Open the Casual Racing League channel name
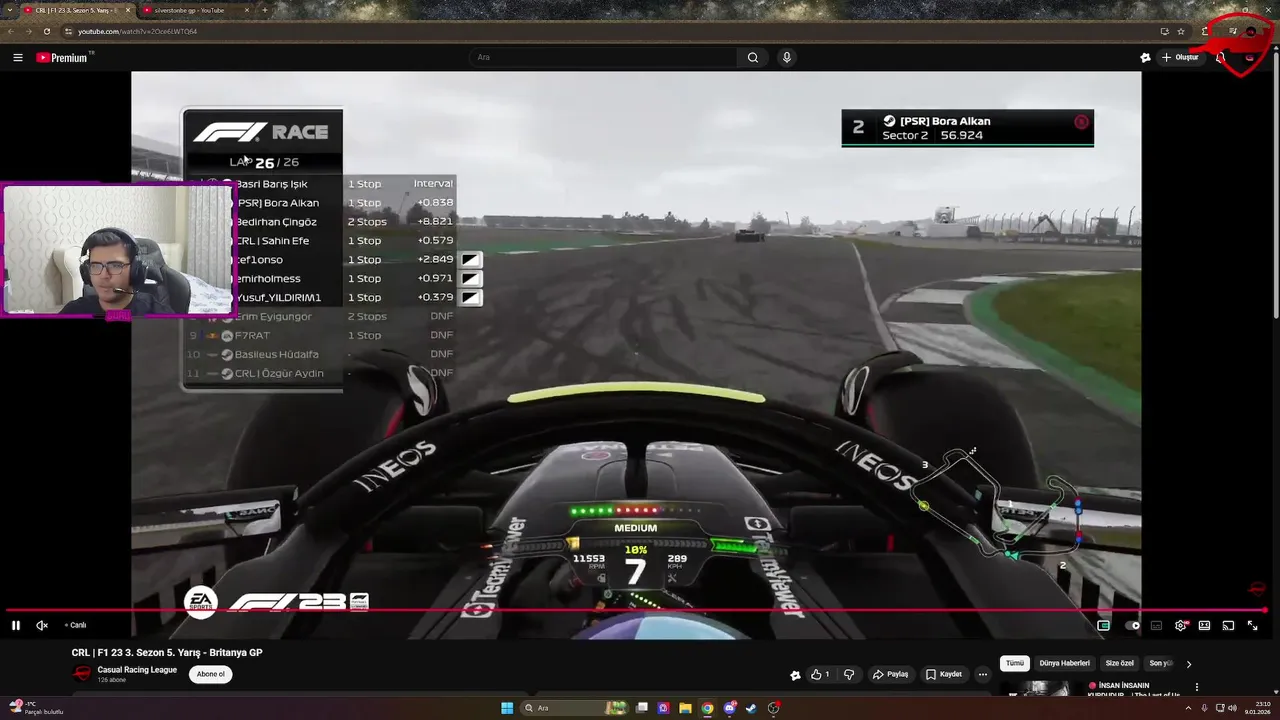 [x=137, y=670]
